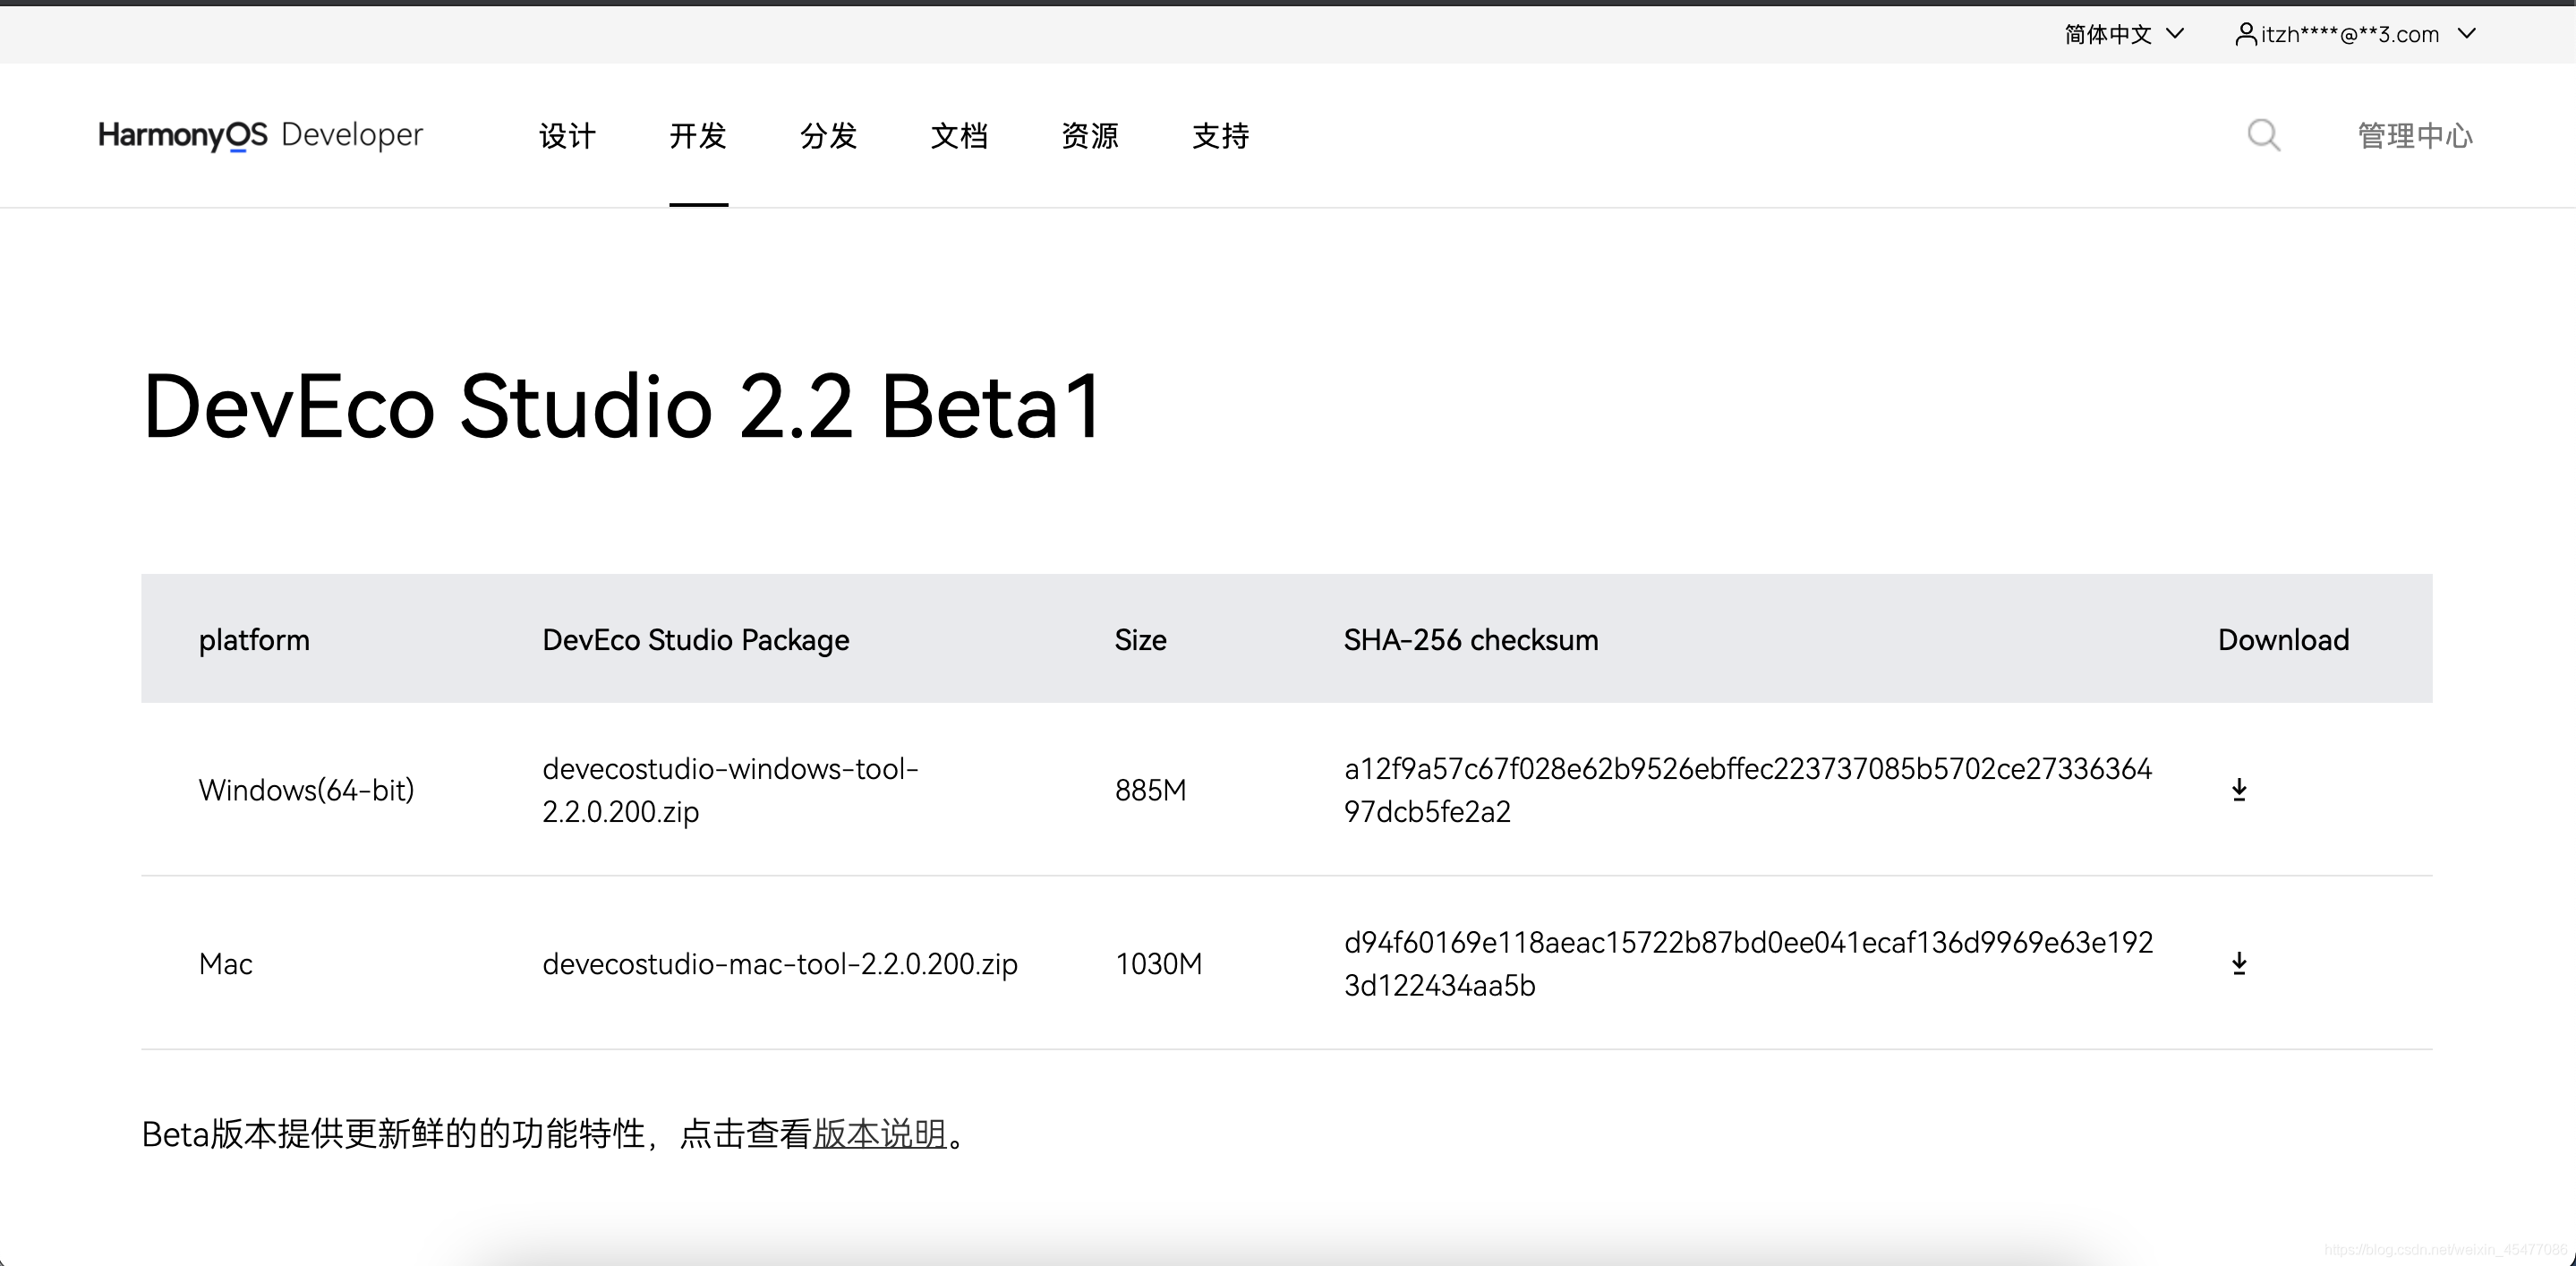This screenshot has width=2576, height=1266.
Task: Click the Mac checksum starting d94f6016
Action: coord(1748,964)
